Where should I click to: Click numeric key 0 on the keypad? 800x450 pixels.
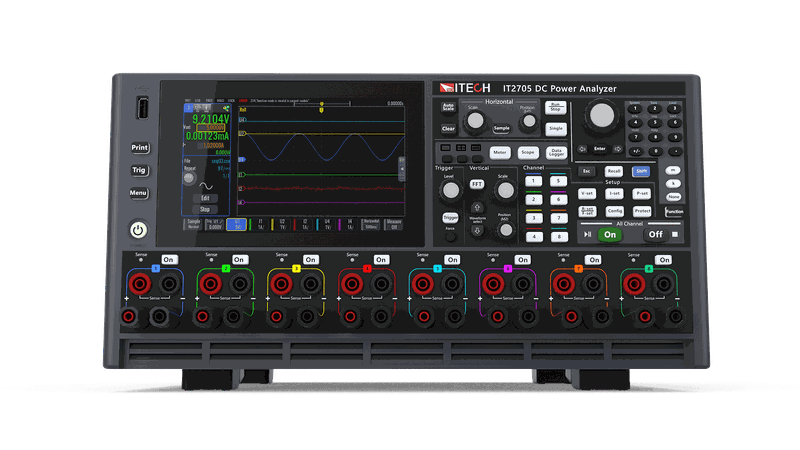(x=656, y=151)
